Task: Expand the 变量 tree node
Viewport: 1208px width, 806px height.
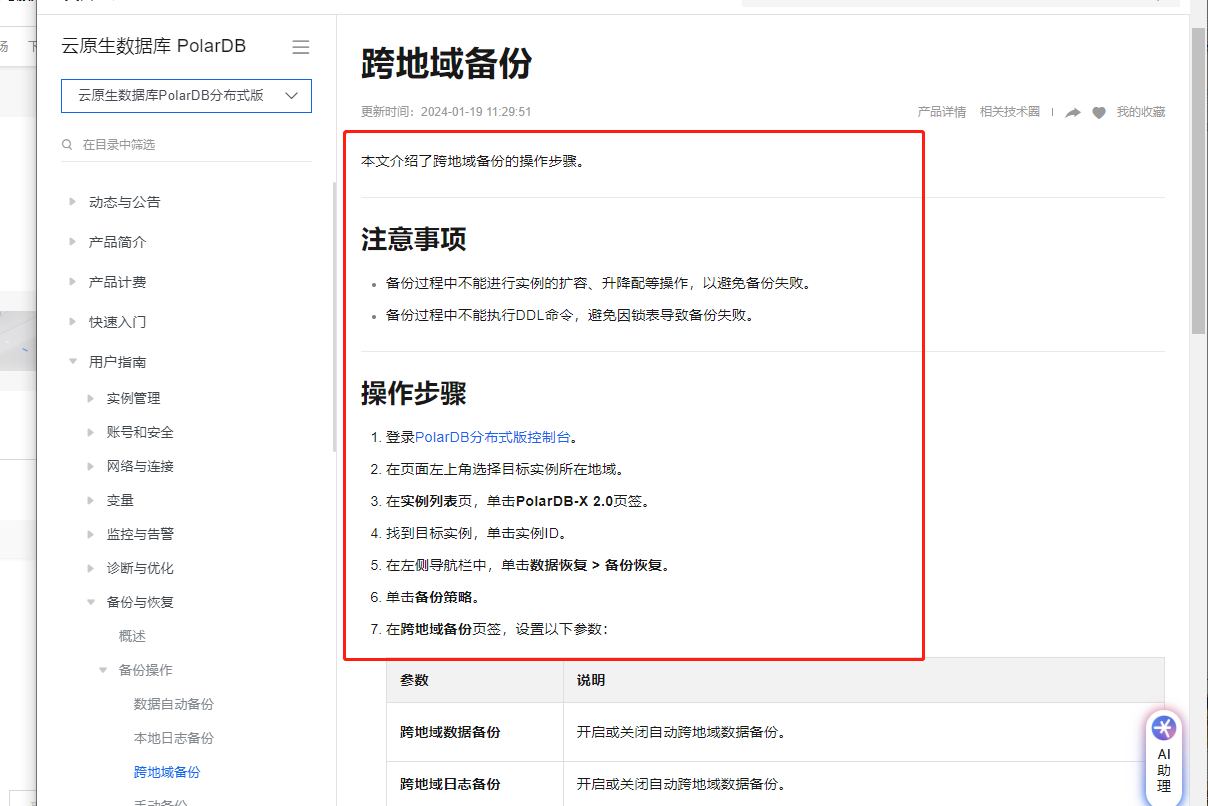Action: pos(91,500)
